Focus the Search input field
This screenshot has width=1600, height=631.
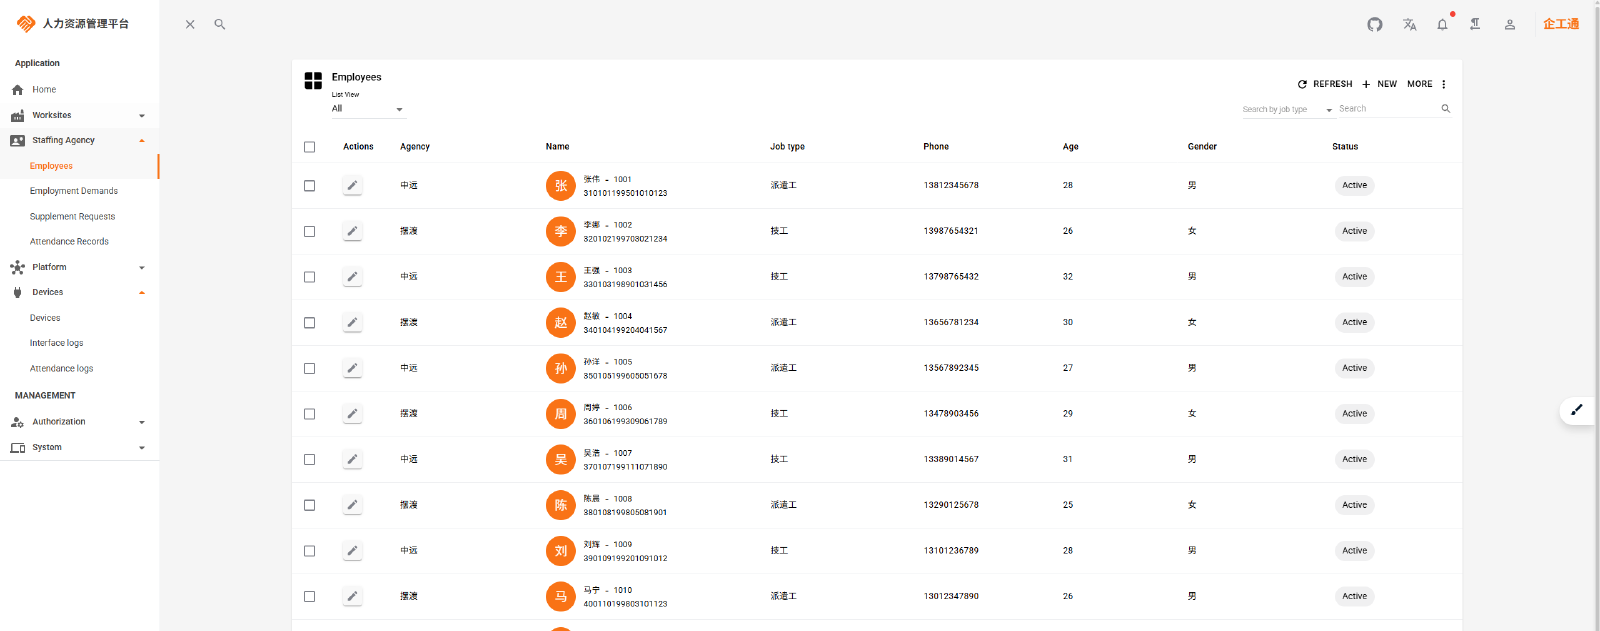pyautogui.click(x=1387, y=109)
